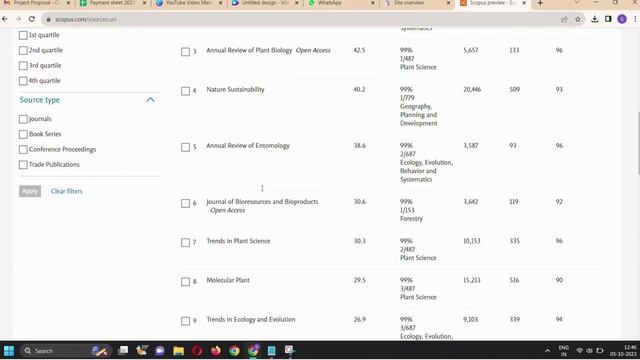
Task: Select row 3 Annual Review of Plant Biology checkbox
Action: click(185, 51)
